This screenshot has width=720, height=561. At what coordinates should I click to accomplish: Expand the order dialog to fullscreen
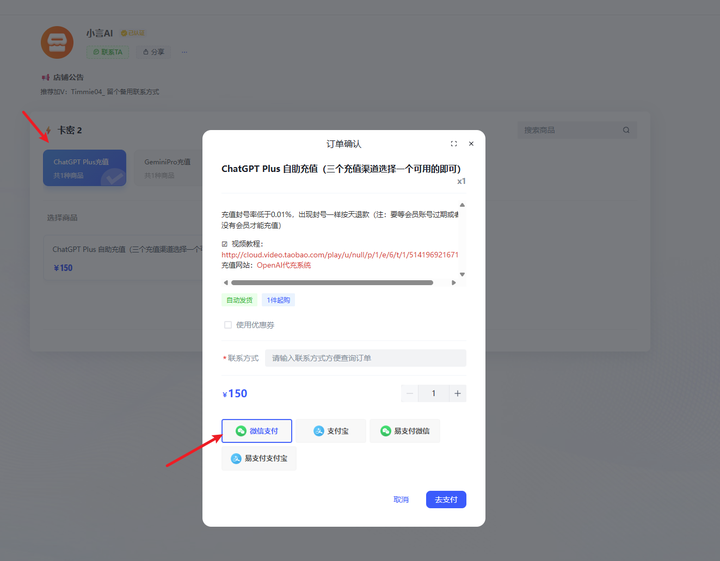(x=454, y=144)
